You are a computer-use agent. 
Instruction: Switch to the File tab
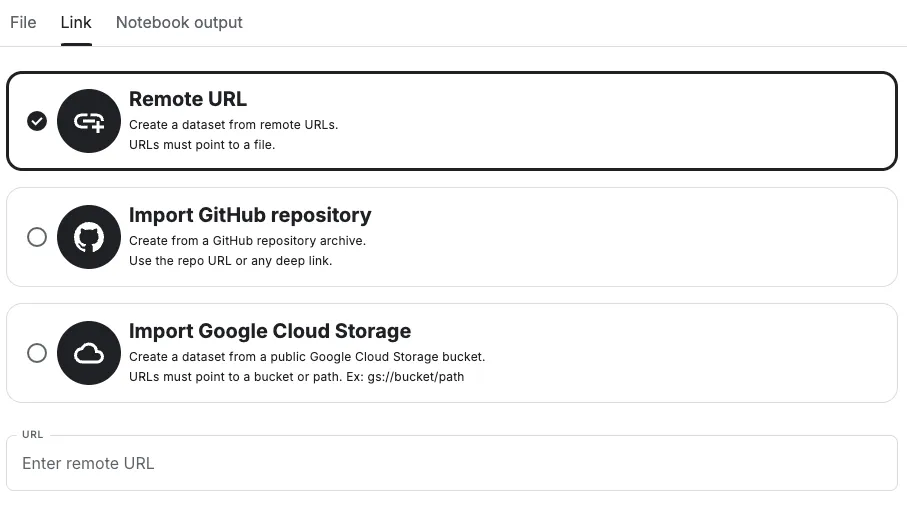click(x=23, y=22)
